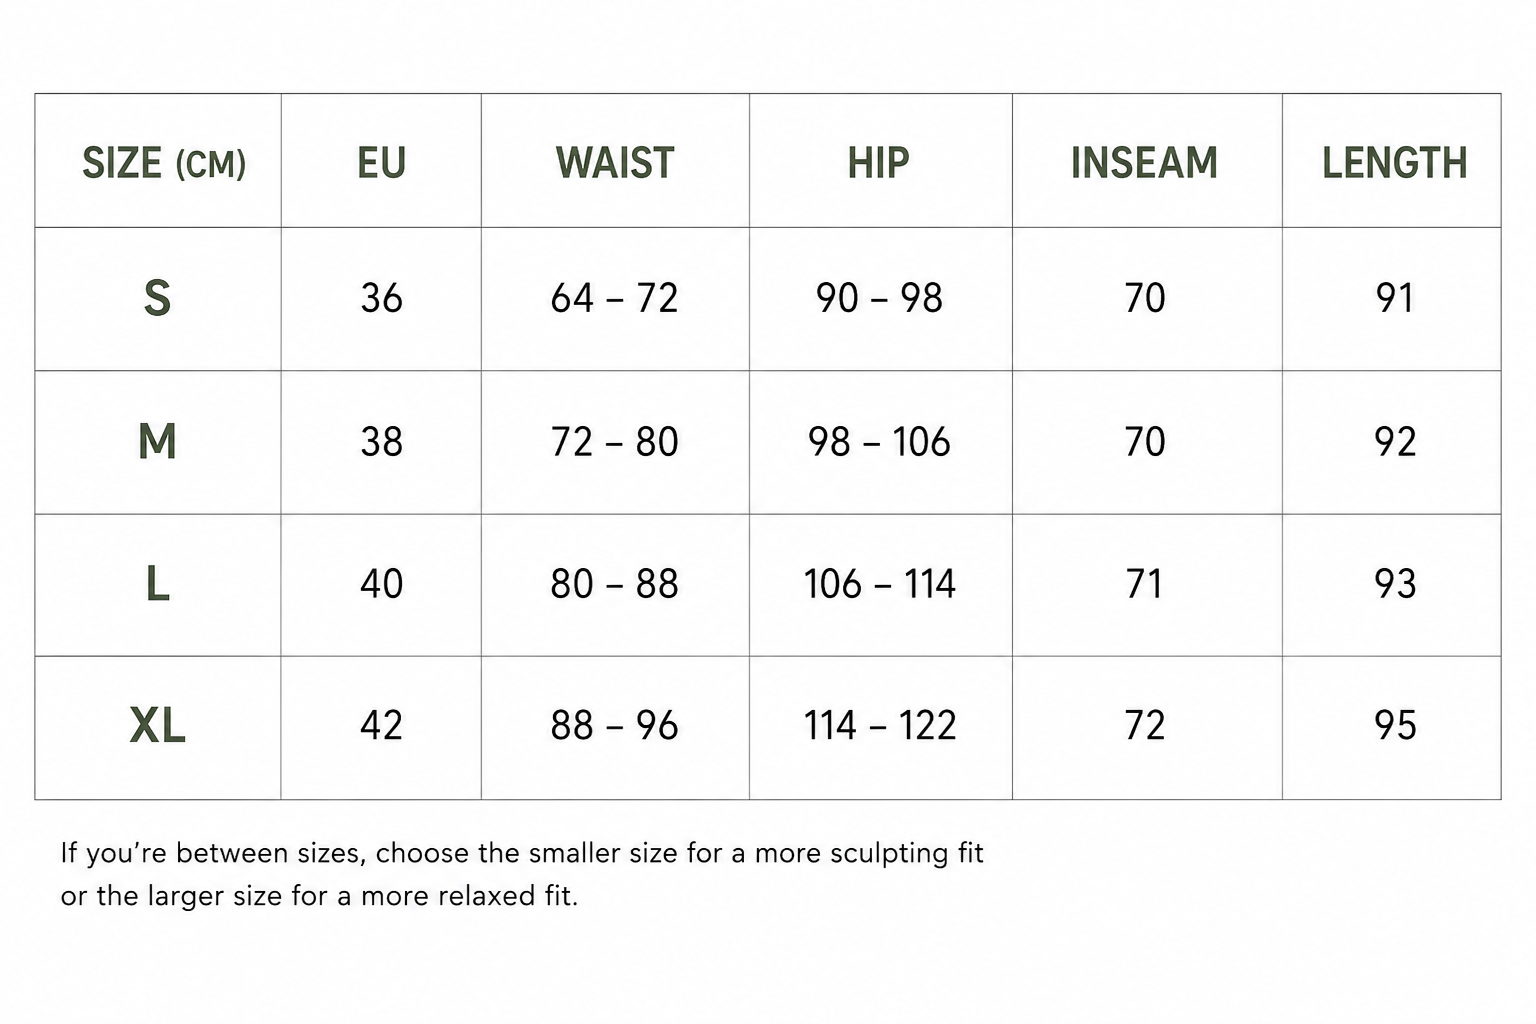The image size is (1536, 1024).
Task: Click inseam value 72 for XL
Action: click(x=1145, y=726)
